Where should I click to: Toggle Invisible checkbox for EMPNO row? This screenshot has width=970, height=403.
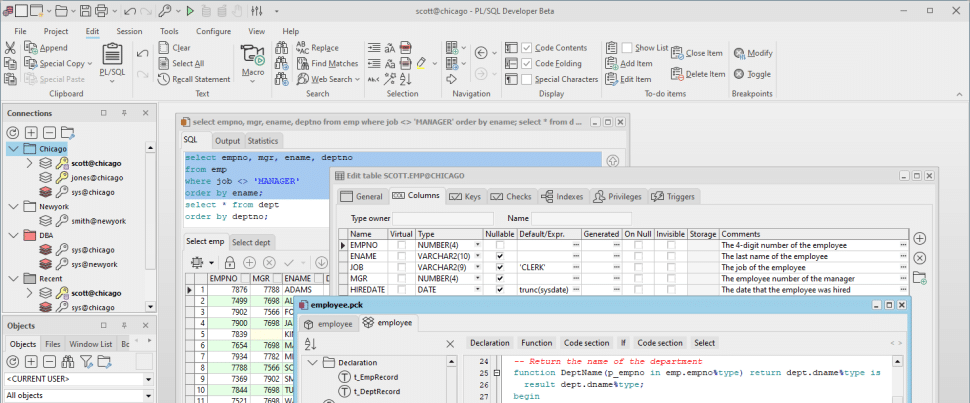[x=671, y=245]
